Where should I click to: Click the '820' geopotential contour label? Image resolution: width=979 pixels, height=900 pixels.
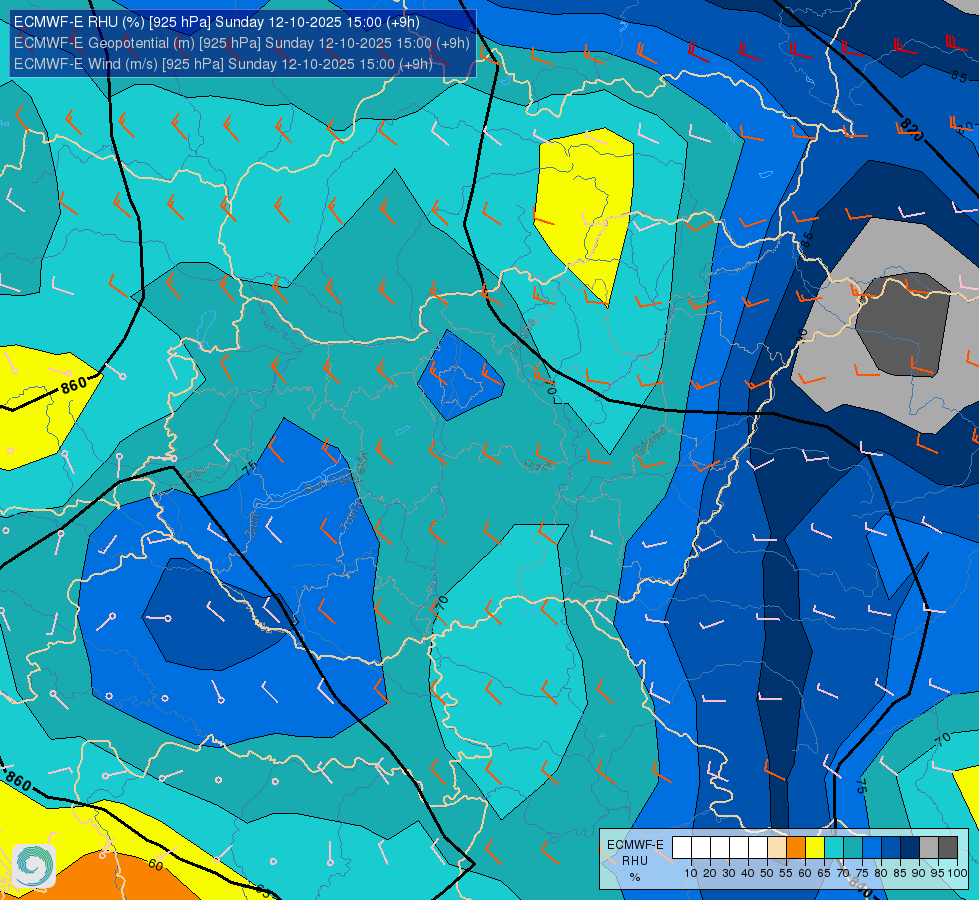point(911,130)
